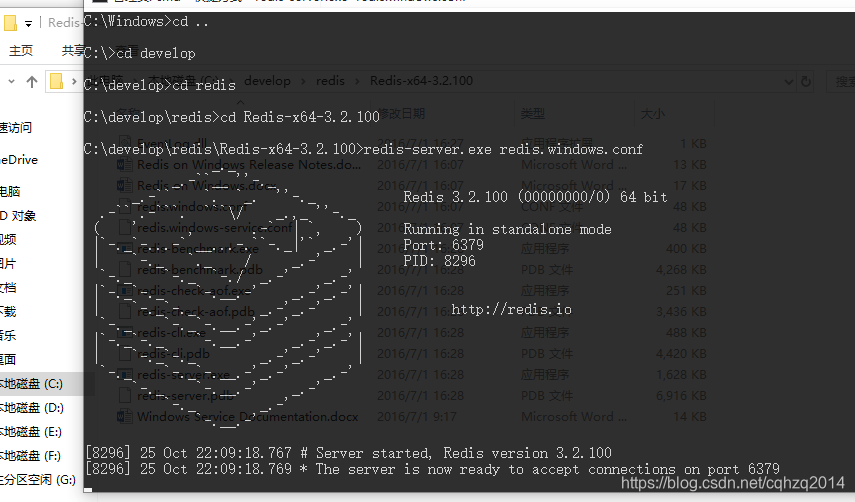
Task: Sort by the 修改日期 column header
Action: coord(402,113)
